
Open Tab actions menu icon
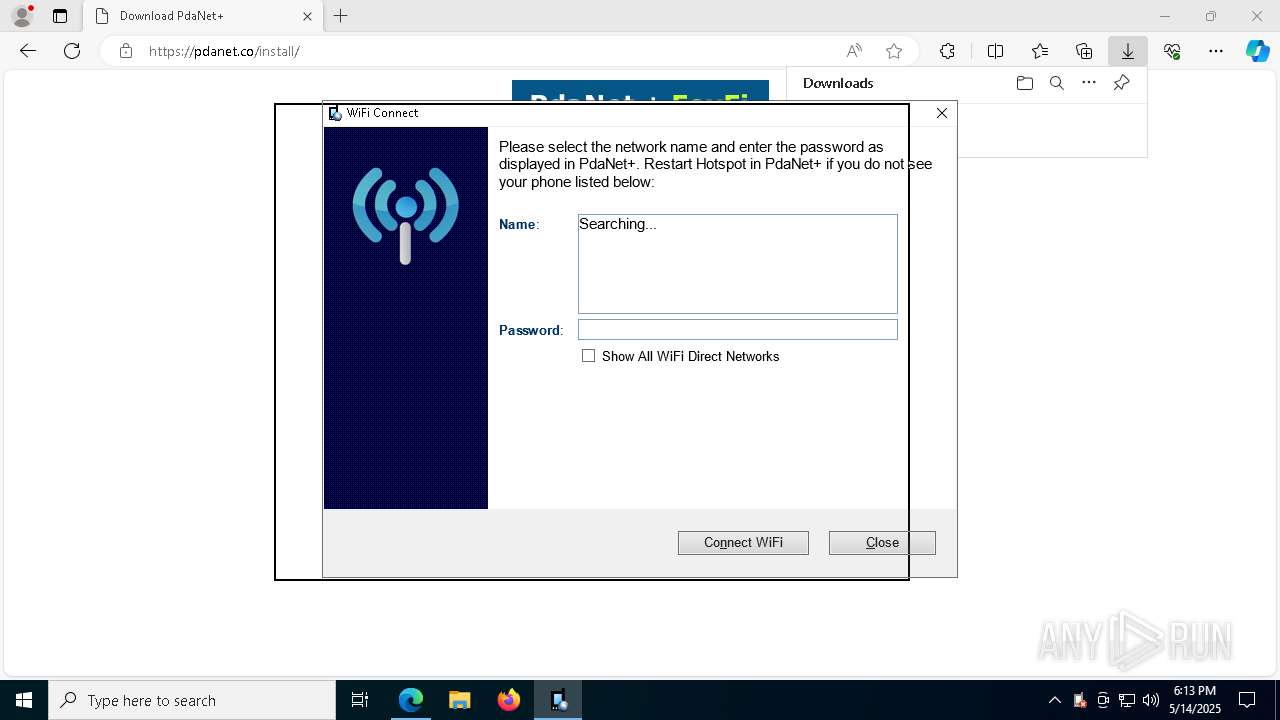60,16
